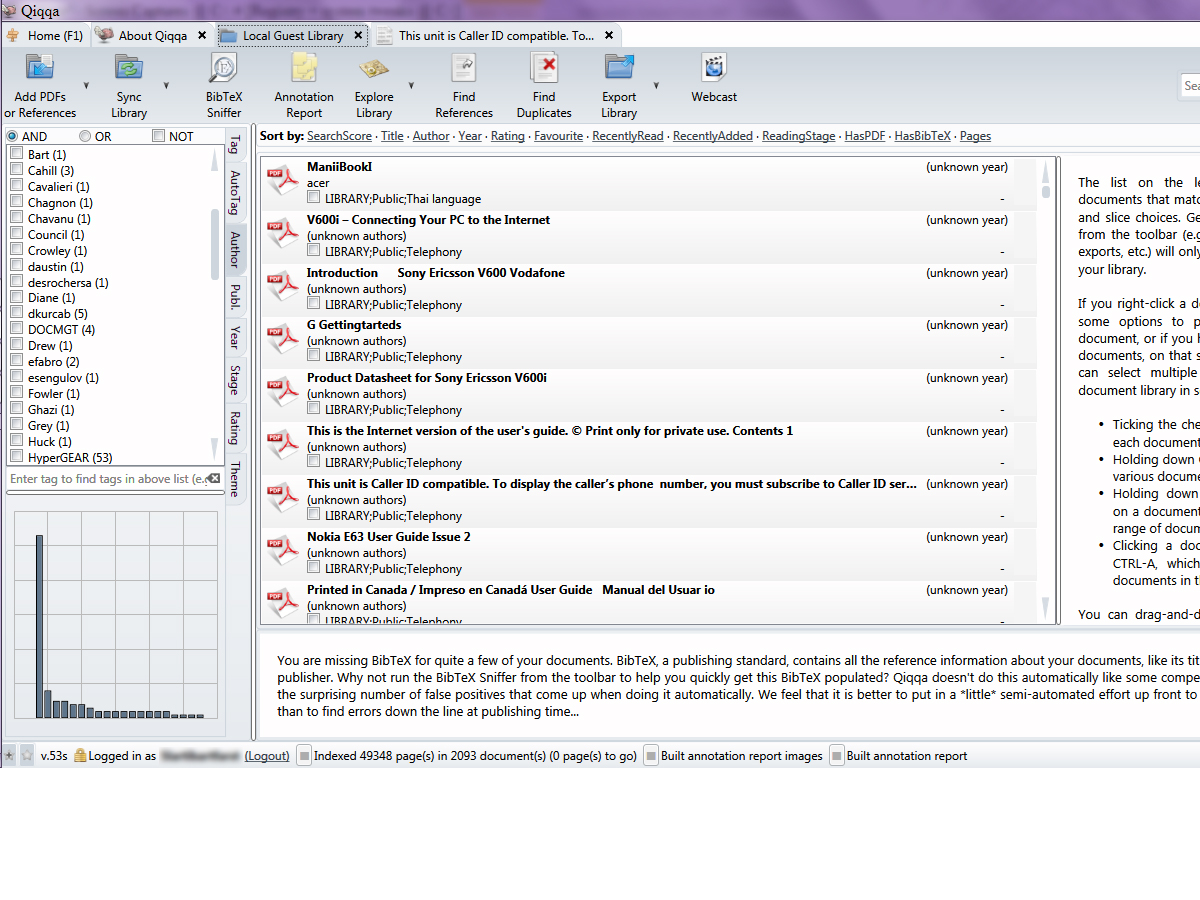Viewport: 1200px width, 900px height.
Task: Open the Add PDFs dropdown arrow
Action: (x=86, y=86)
